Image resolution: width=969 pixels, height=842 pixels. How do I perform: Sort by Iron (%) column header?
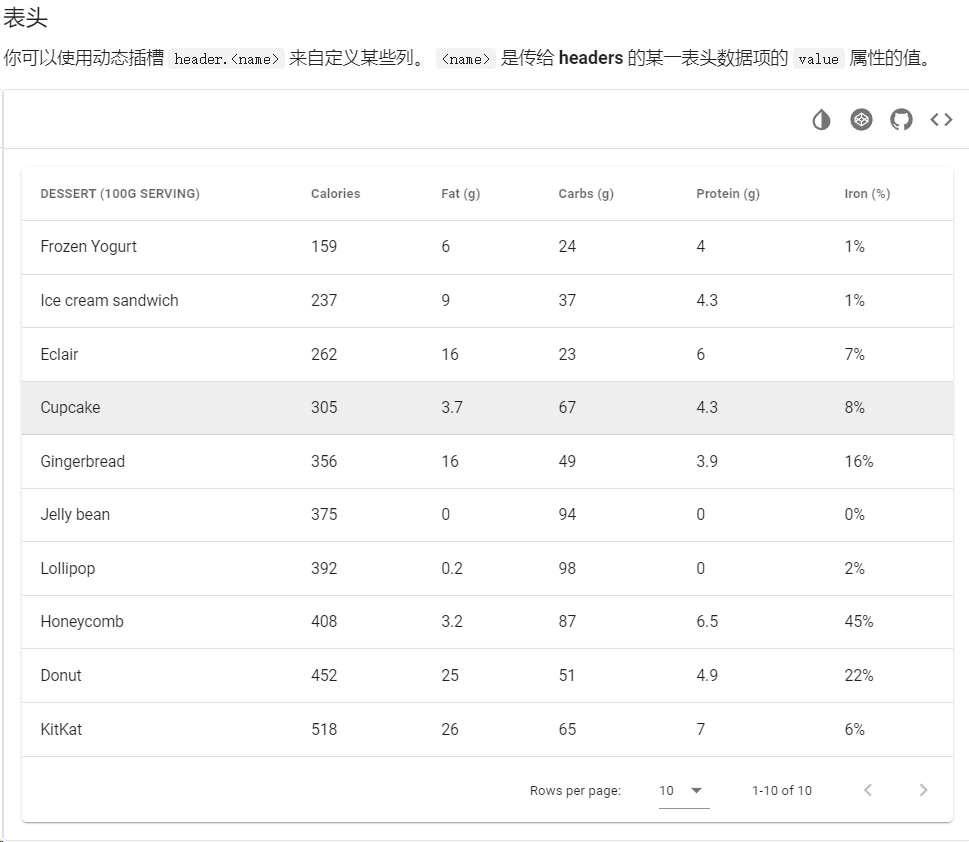(867, 194)
